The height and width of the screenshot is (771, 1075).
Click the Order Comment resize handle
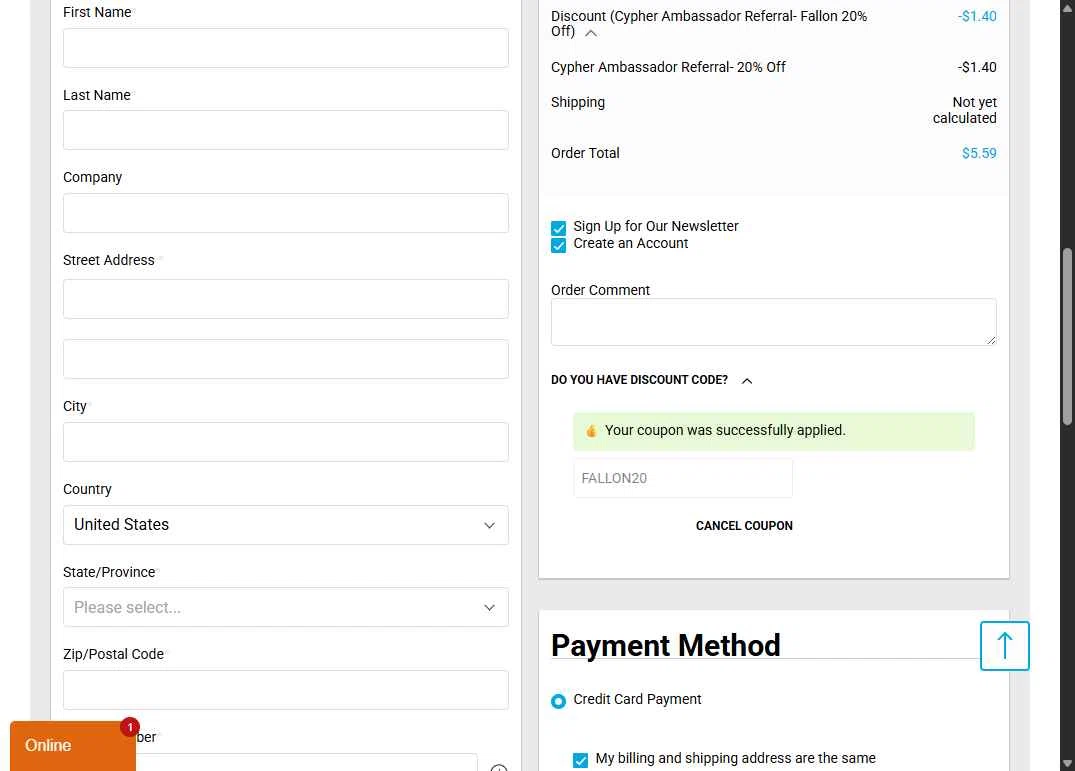pyautogui.click(x=991, y=340)
